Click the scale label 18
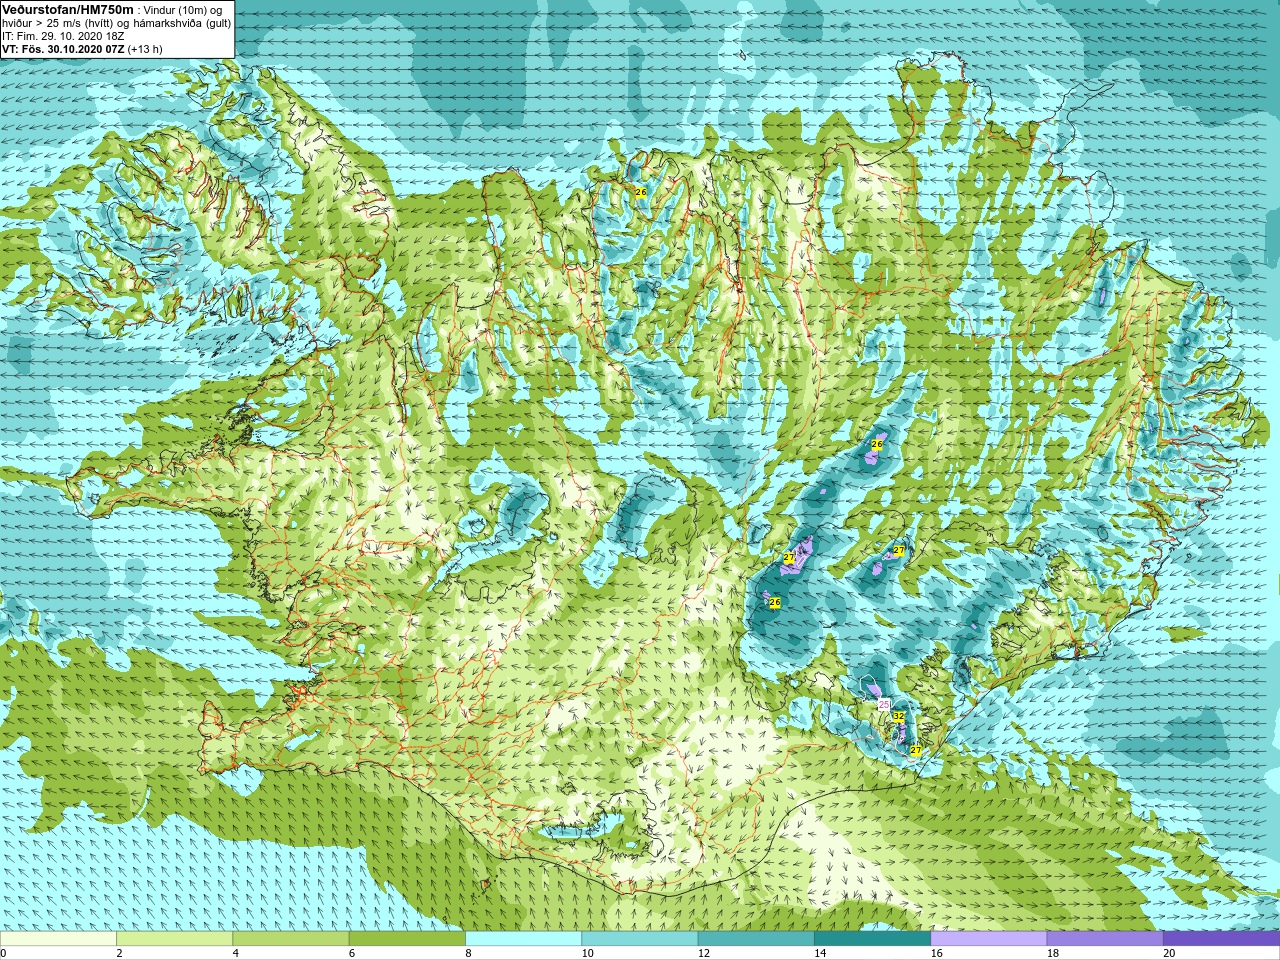 click(1053, 953)
